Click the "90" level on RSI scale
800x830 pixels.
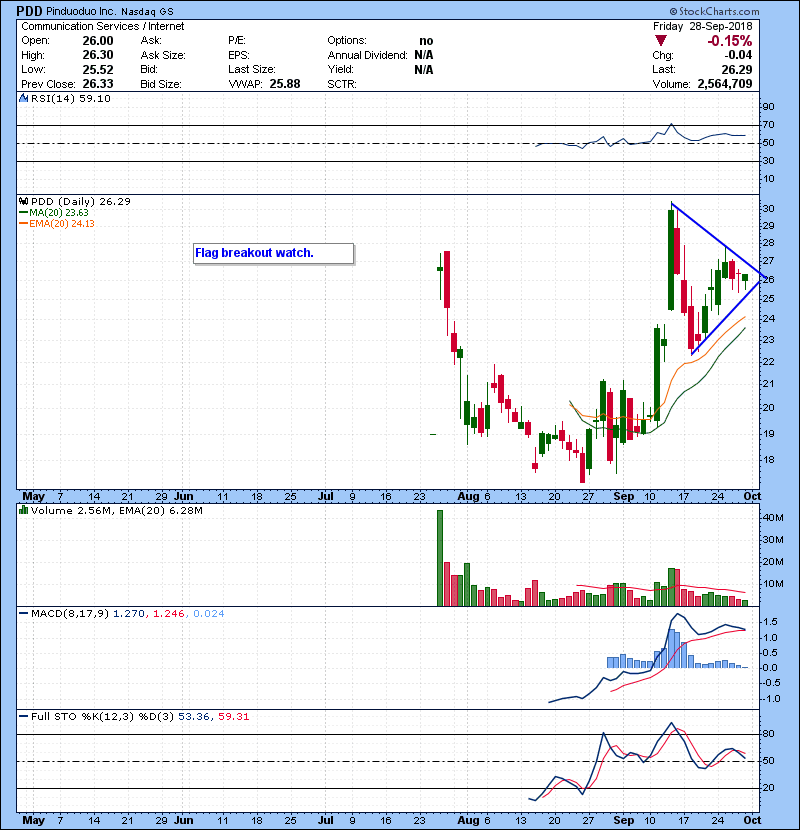point(768,106)
